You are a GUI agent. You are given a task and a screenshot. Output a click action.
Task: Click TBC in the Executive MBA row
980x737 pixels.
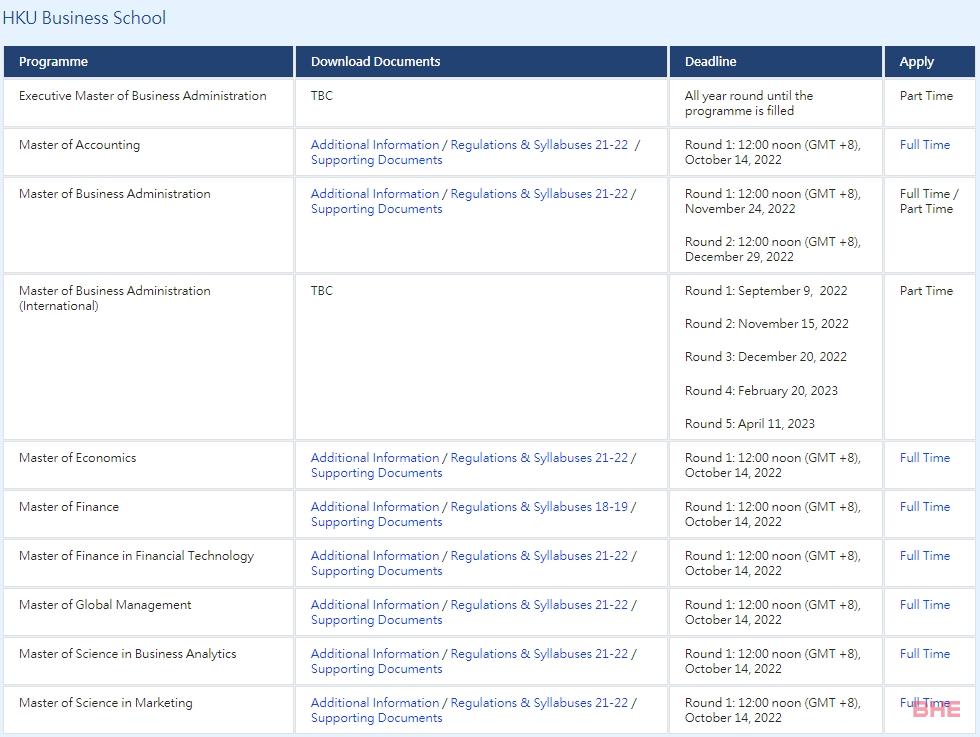coord(322,96)
